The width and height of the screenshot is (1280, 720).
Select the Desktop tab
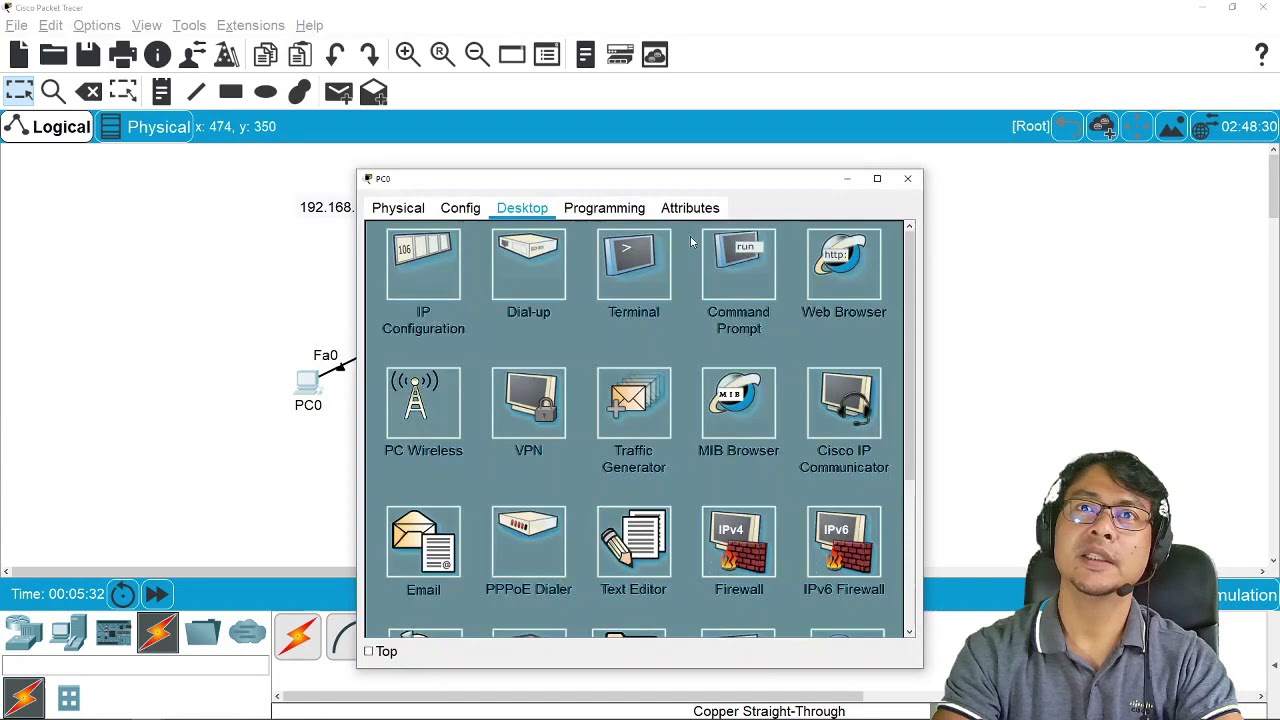click(522, 208)
